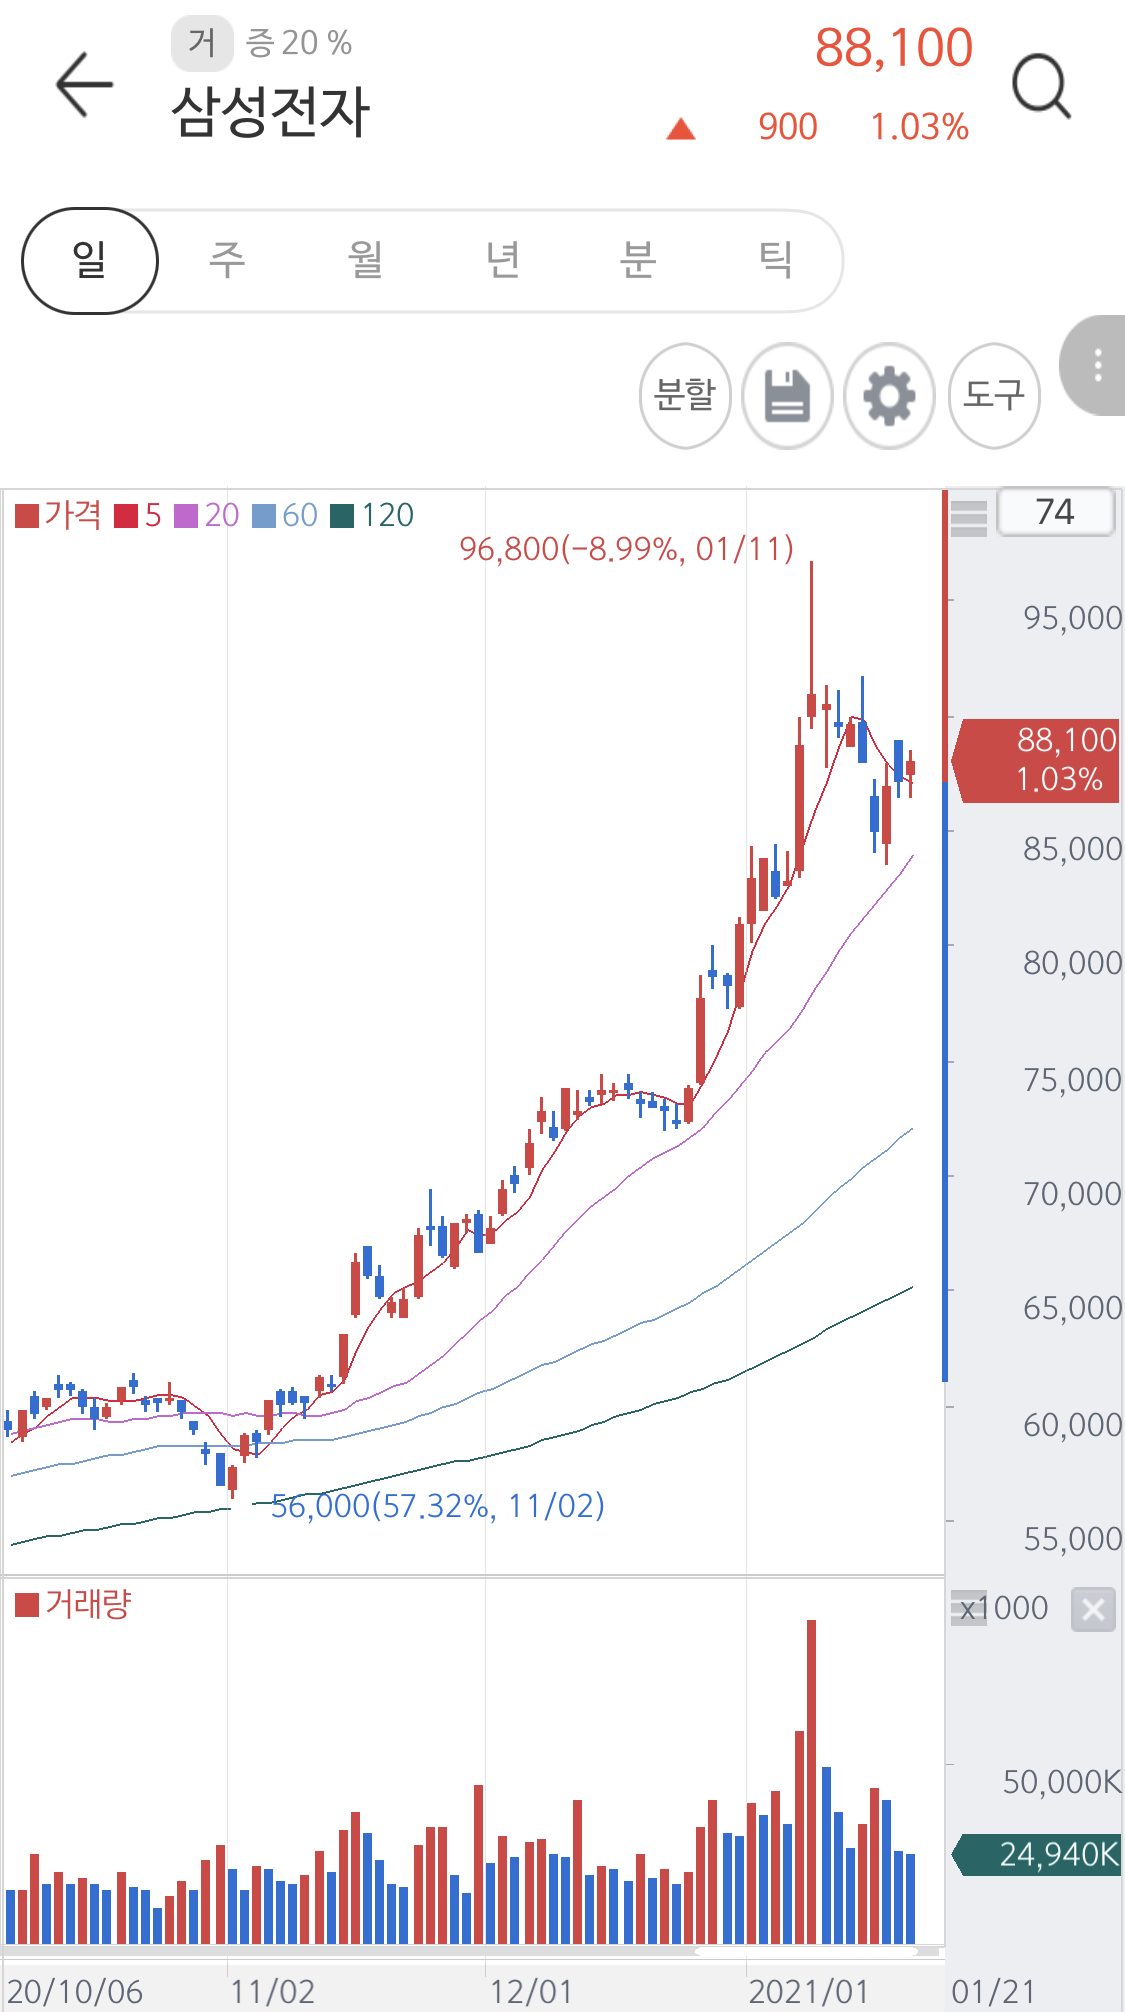Viewport: 1125px width, 2012px height.
Task: Click the 분할 split button
Action: 685,396
